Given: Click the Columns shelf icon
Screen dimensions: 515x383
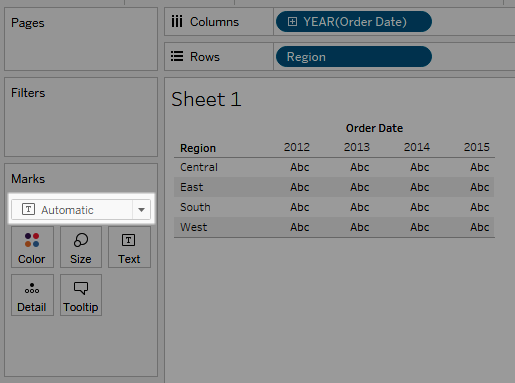Looking at the screenshot, I should click(177, 22).
